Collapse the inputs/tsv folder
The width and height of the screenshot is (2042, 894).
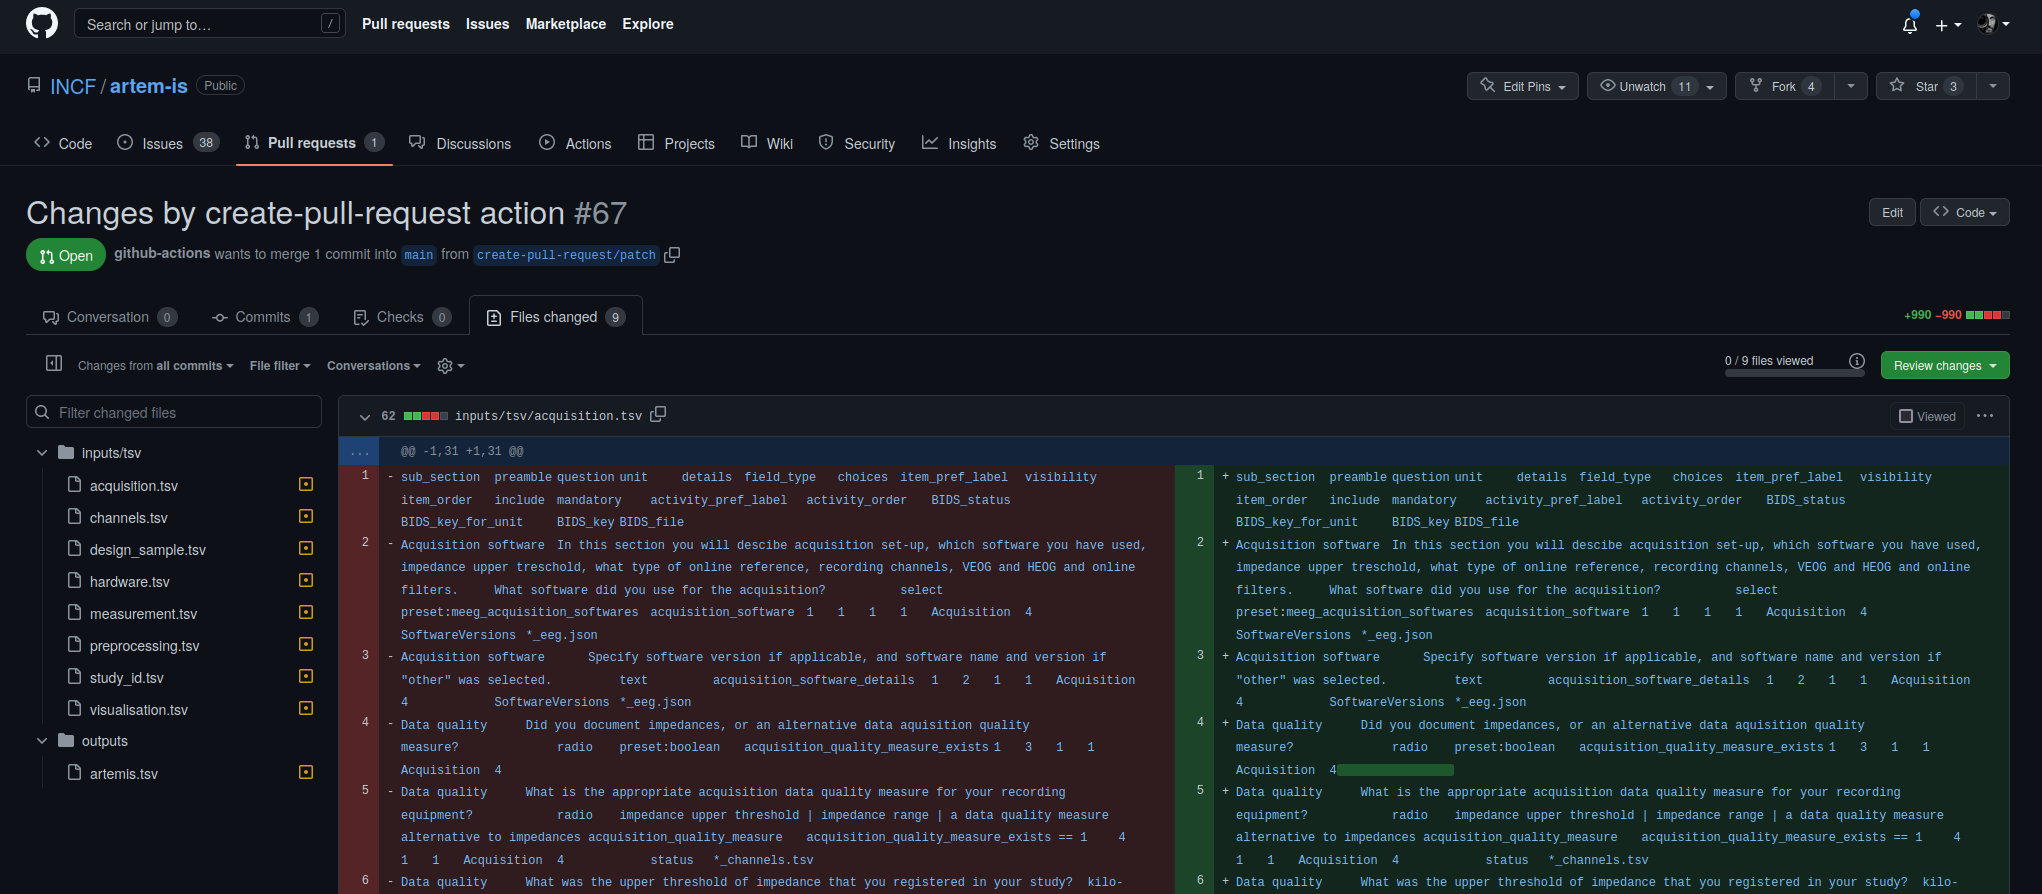coord(42,453)
